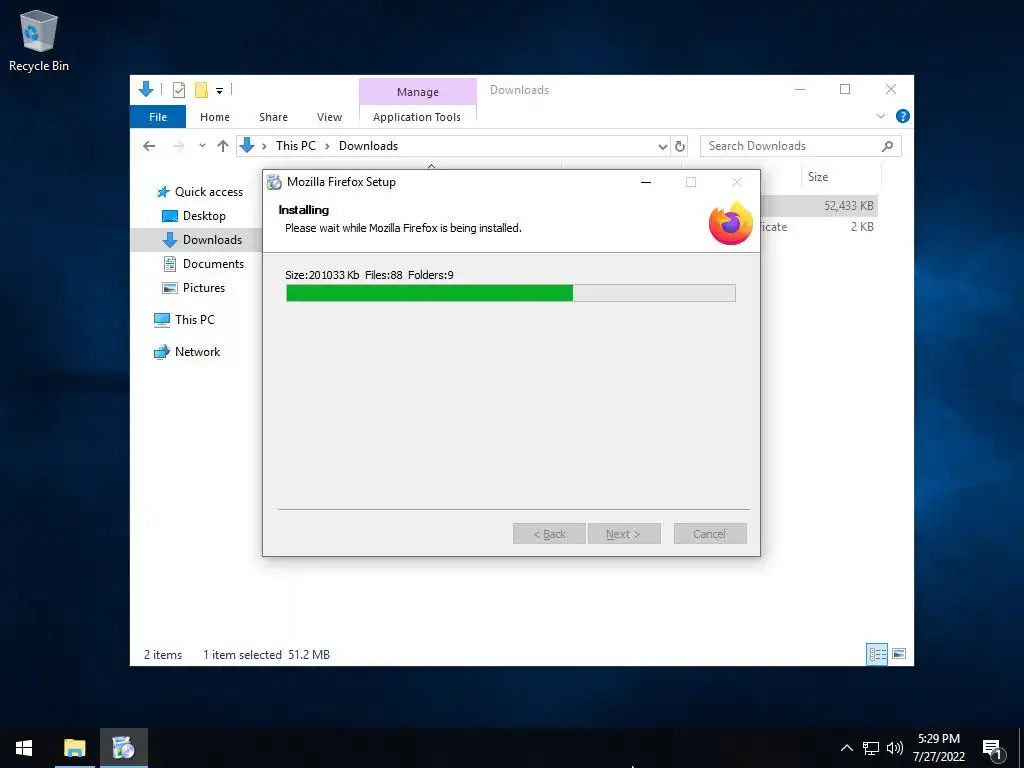This screenshot has height=768, width=1024.
Task: Open the File menu in Explorer
Action: coord(158,117)
